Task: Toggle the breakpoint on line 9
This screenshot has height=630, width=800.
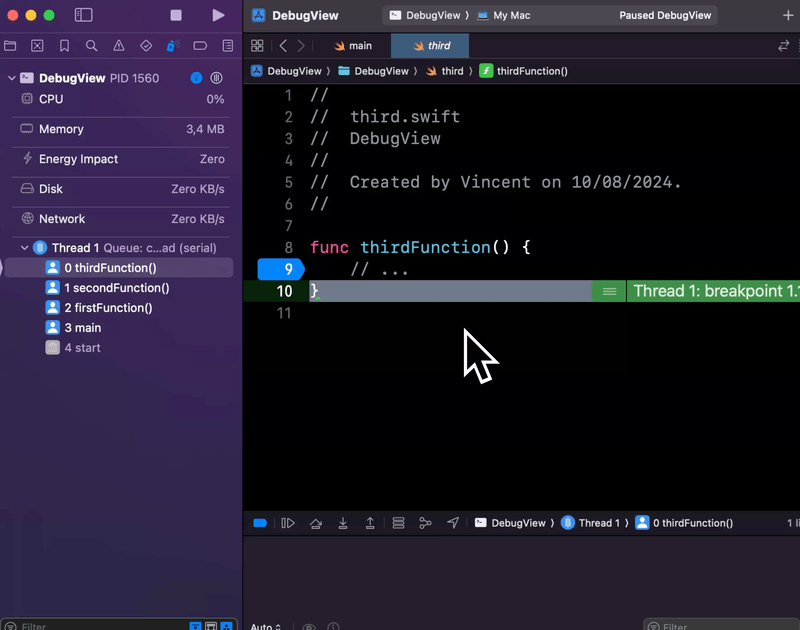Action: pyautogui.click(x=281, y=269)
